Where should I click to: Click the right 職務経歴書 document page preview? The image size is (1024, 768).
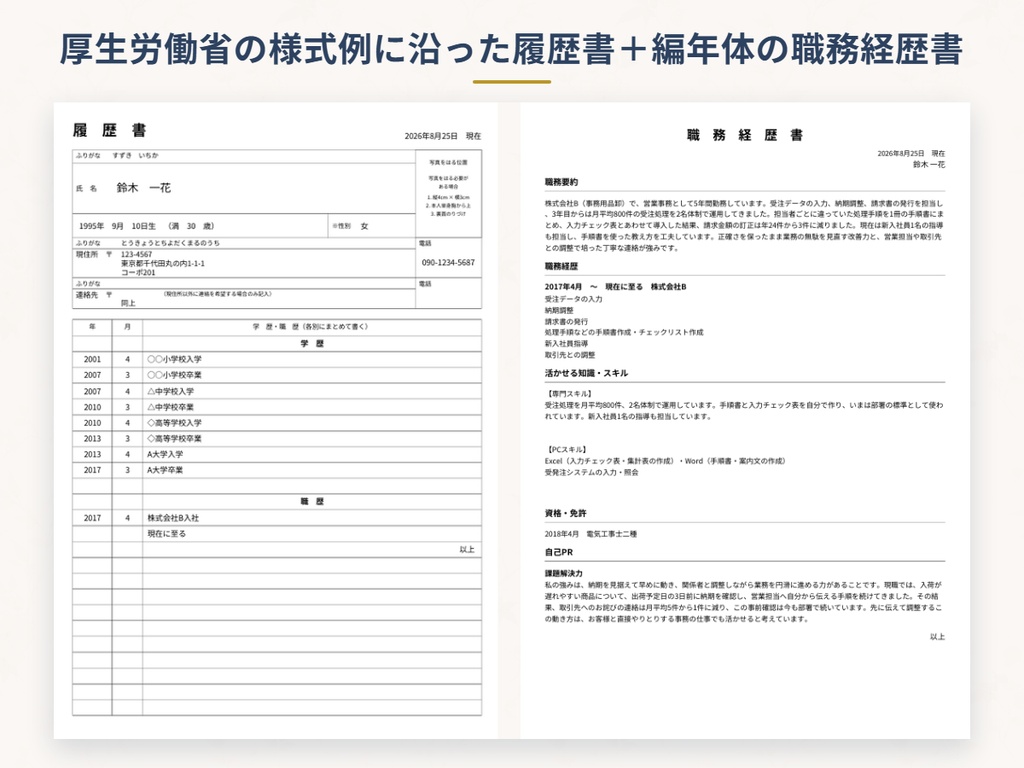[745, 421]
